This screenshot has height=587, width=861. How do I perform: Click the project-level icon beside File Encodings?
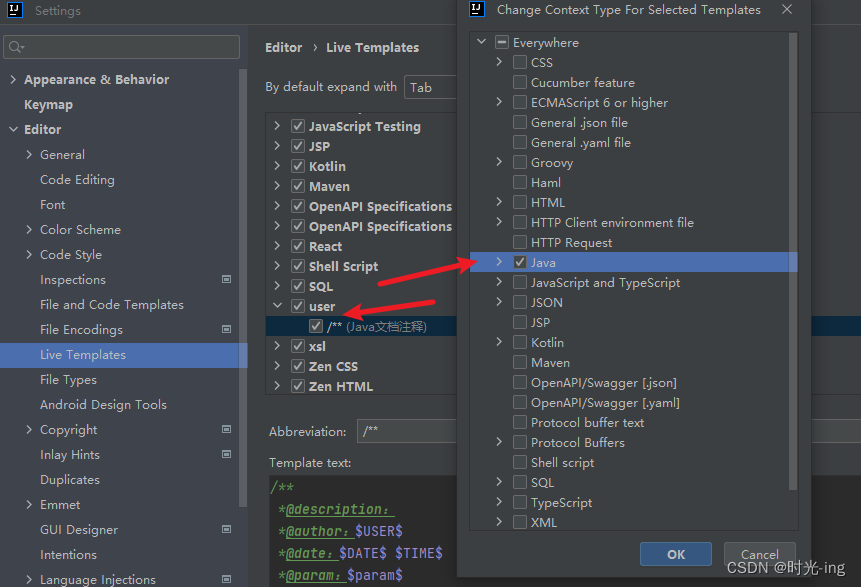pos(227,330)
